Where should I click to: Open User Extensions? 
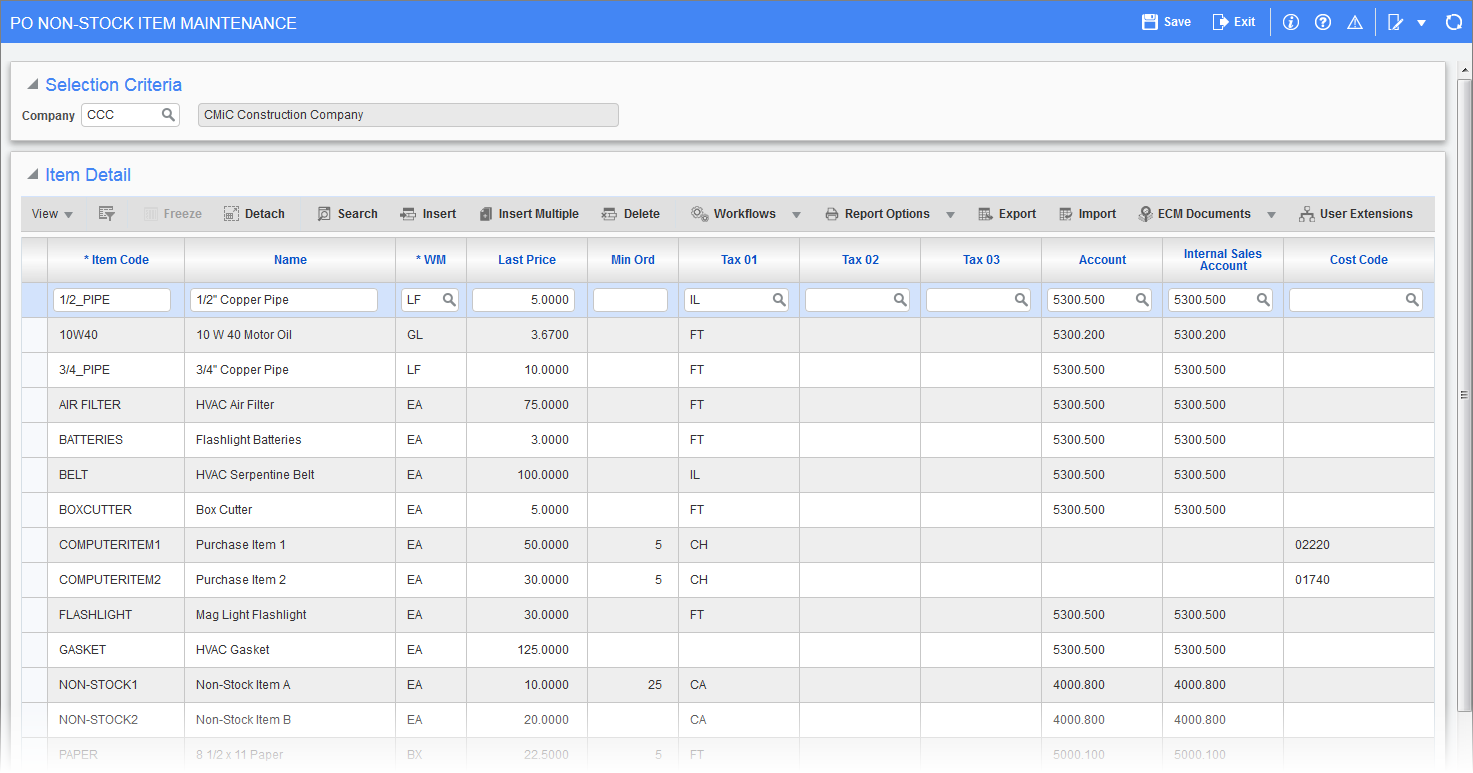pyautogui.click(x=1355, y=214)
